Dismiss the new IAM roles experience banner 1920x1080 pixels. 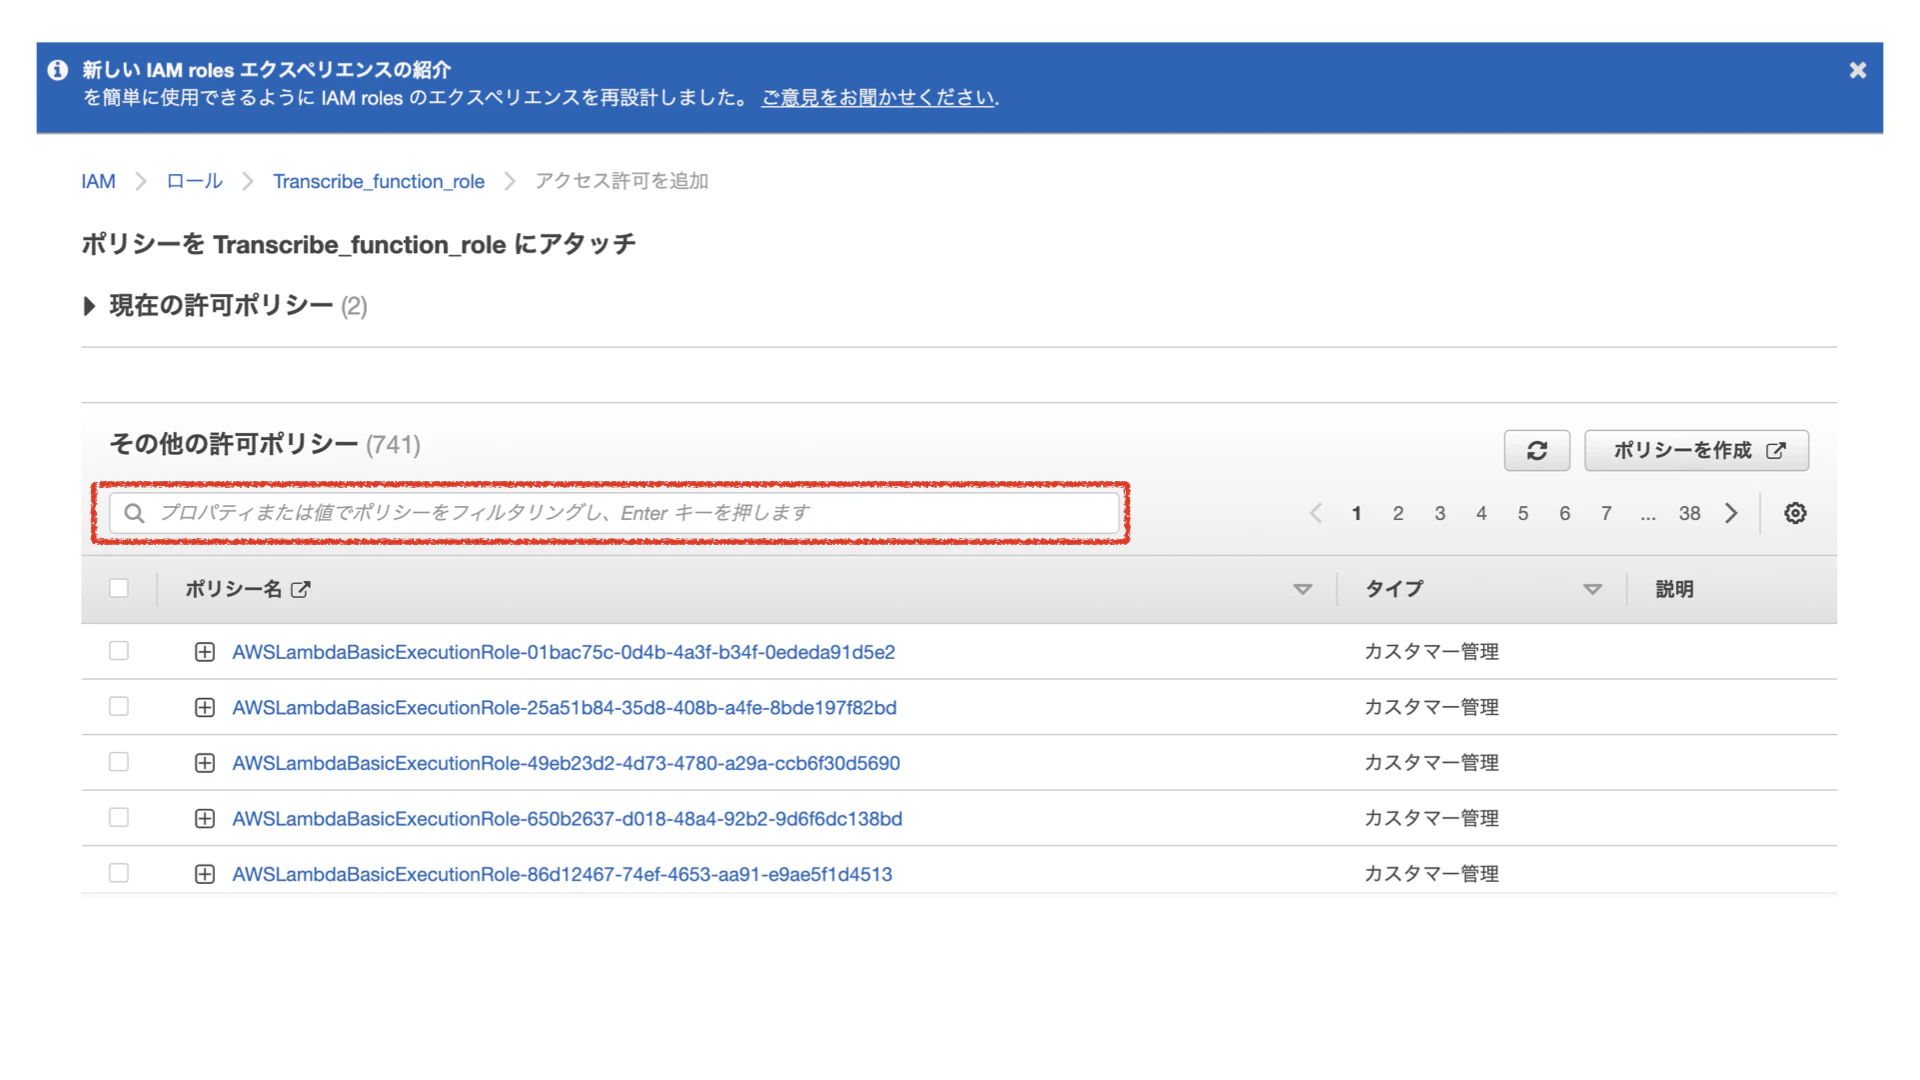[1858, 70]
